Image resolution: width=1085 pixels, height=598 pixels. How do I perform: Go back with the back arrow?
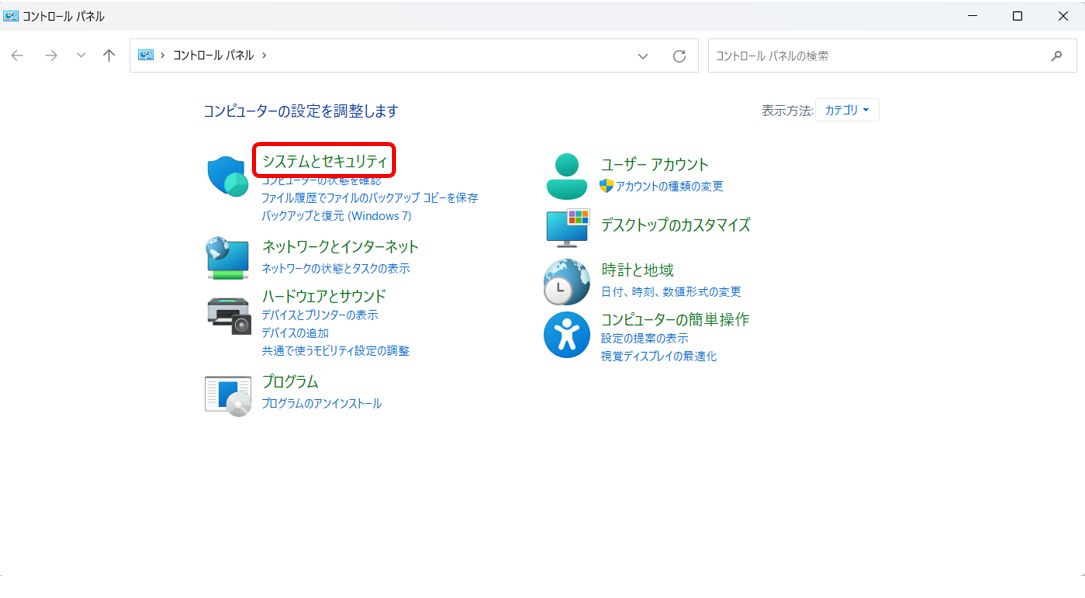[x=17, y=55]
